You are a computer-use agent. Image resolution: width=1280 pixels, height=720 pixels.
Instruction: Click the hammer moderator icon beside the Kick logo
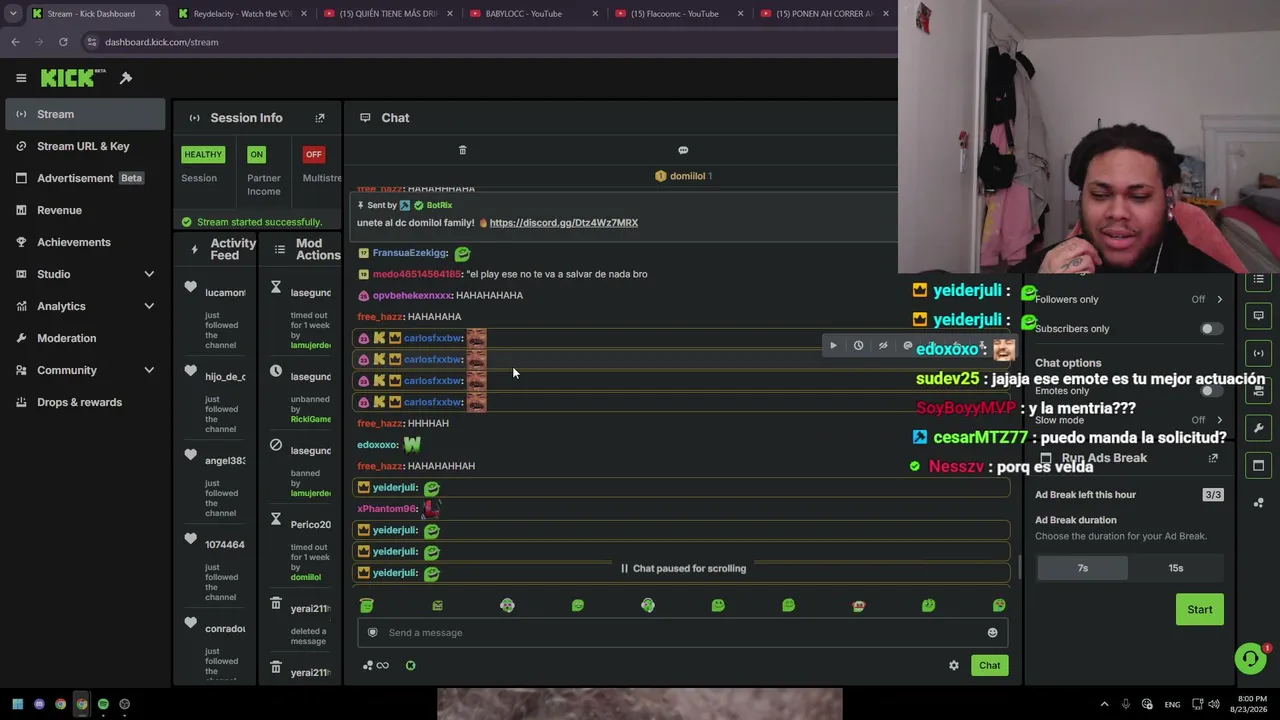126,78
